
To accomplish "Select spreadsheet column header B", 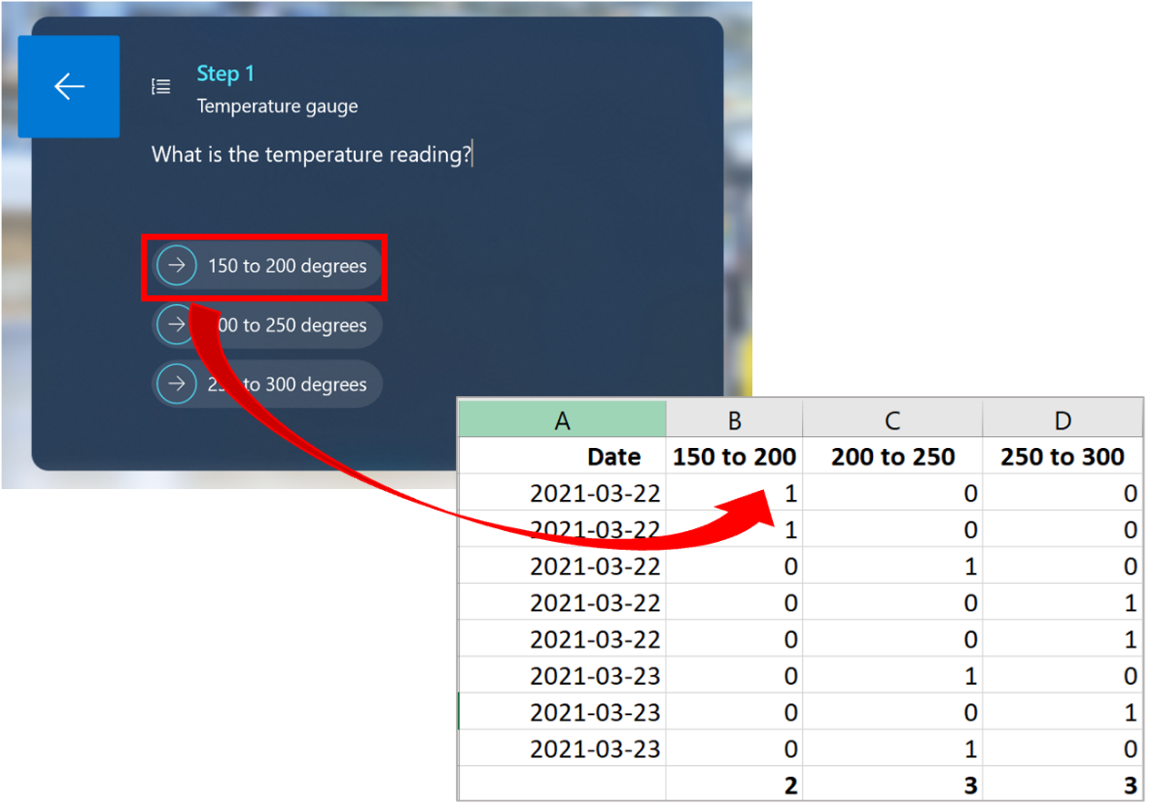I will (734, 419).
